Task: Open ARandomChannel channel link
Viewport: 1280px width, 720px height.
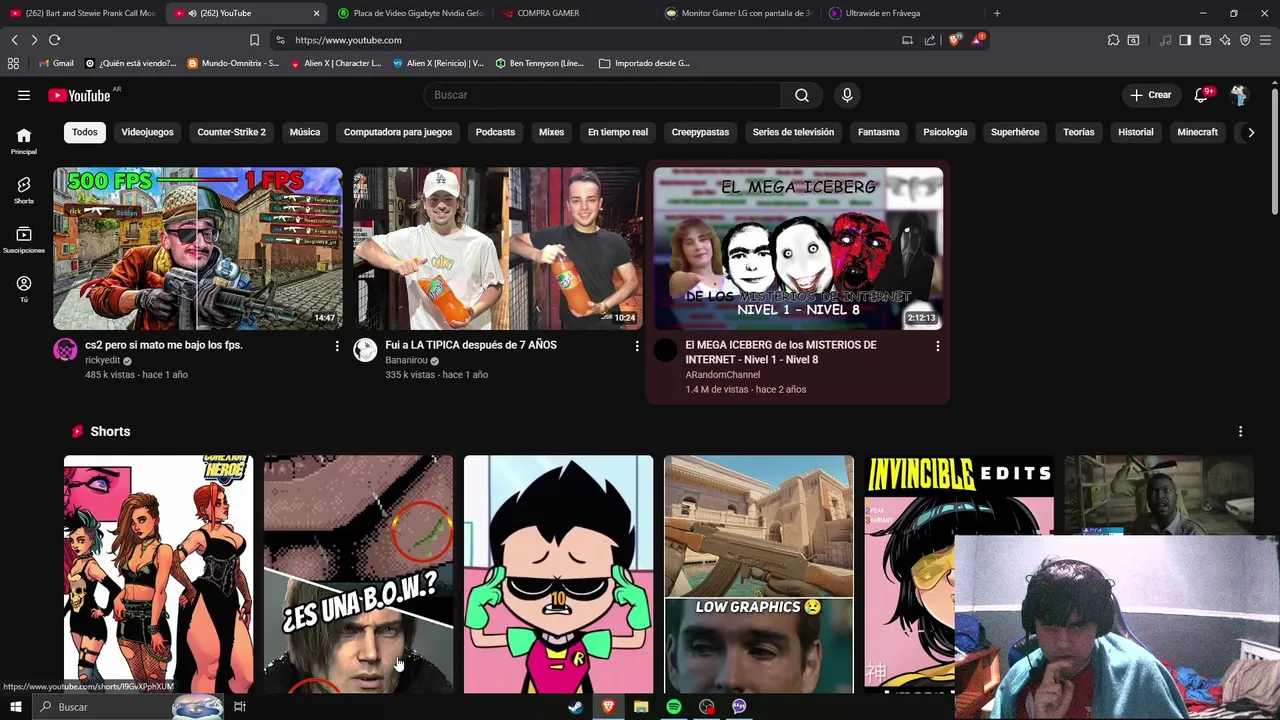Action: pos(722,375)
